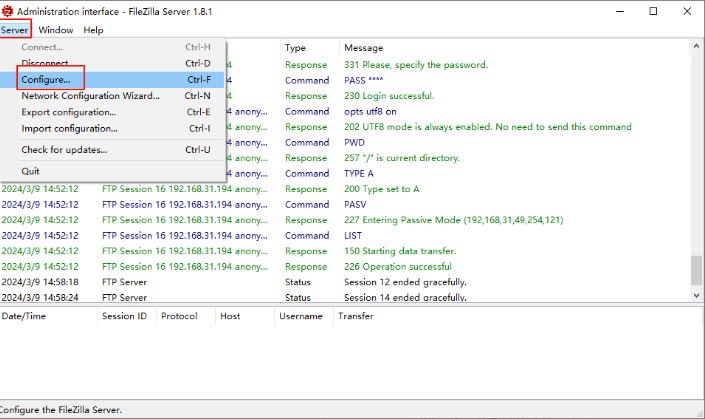The height and width of the screenshot is (419, 705).
Task: Click the Command type in the LIST row
Action: [x=307, y=236]
